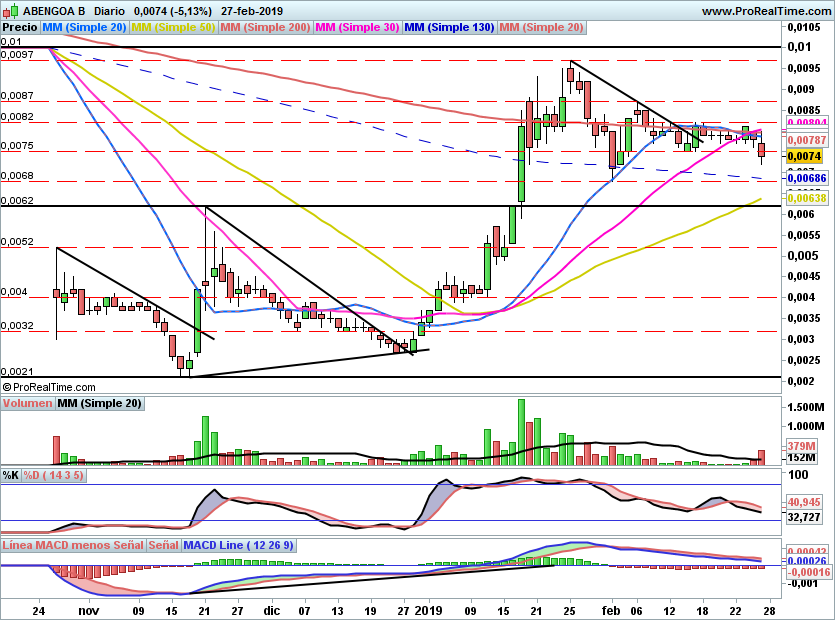Click the %K stochastic label

(11, 475)
